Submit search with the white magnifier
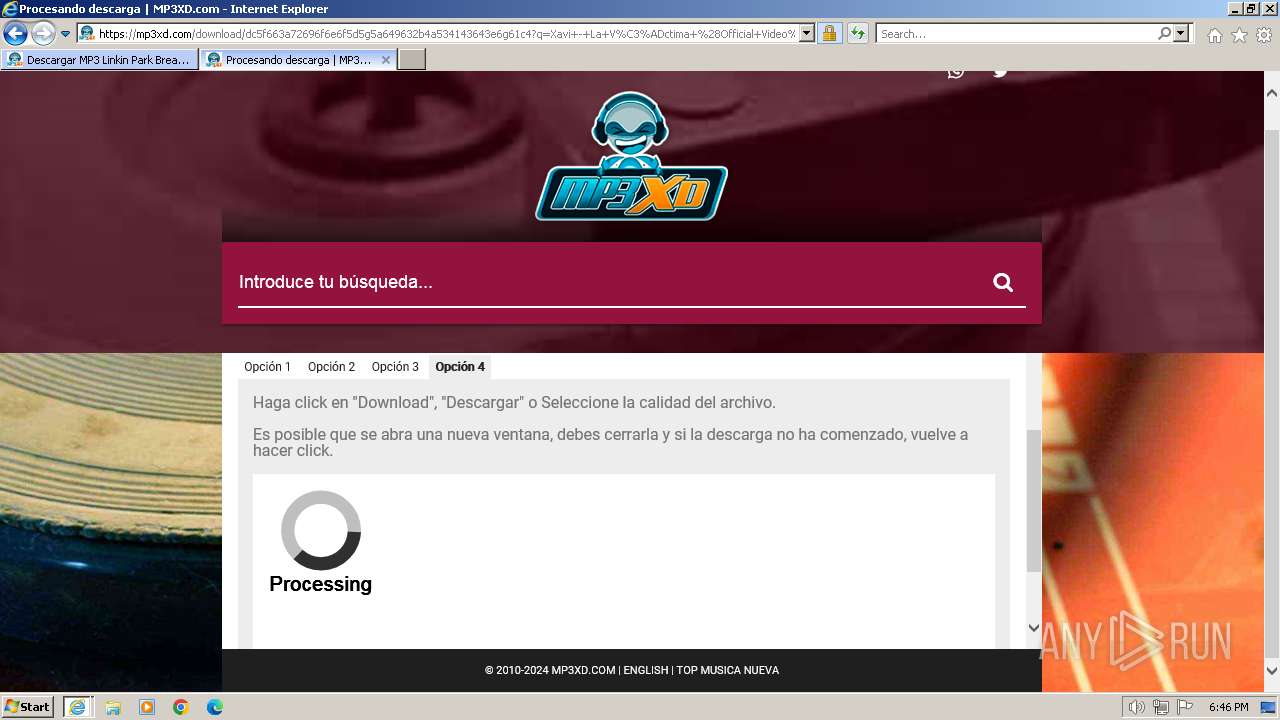Screen dimensions: 1280x720 [1003, 282]
